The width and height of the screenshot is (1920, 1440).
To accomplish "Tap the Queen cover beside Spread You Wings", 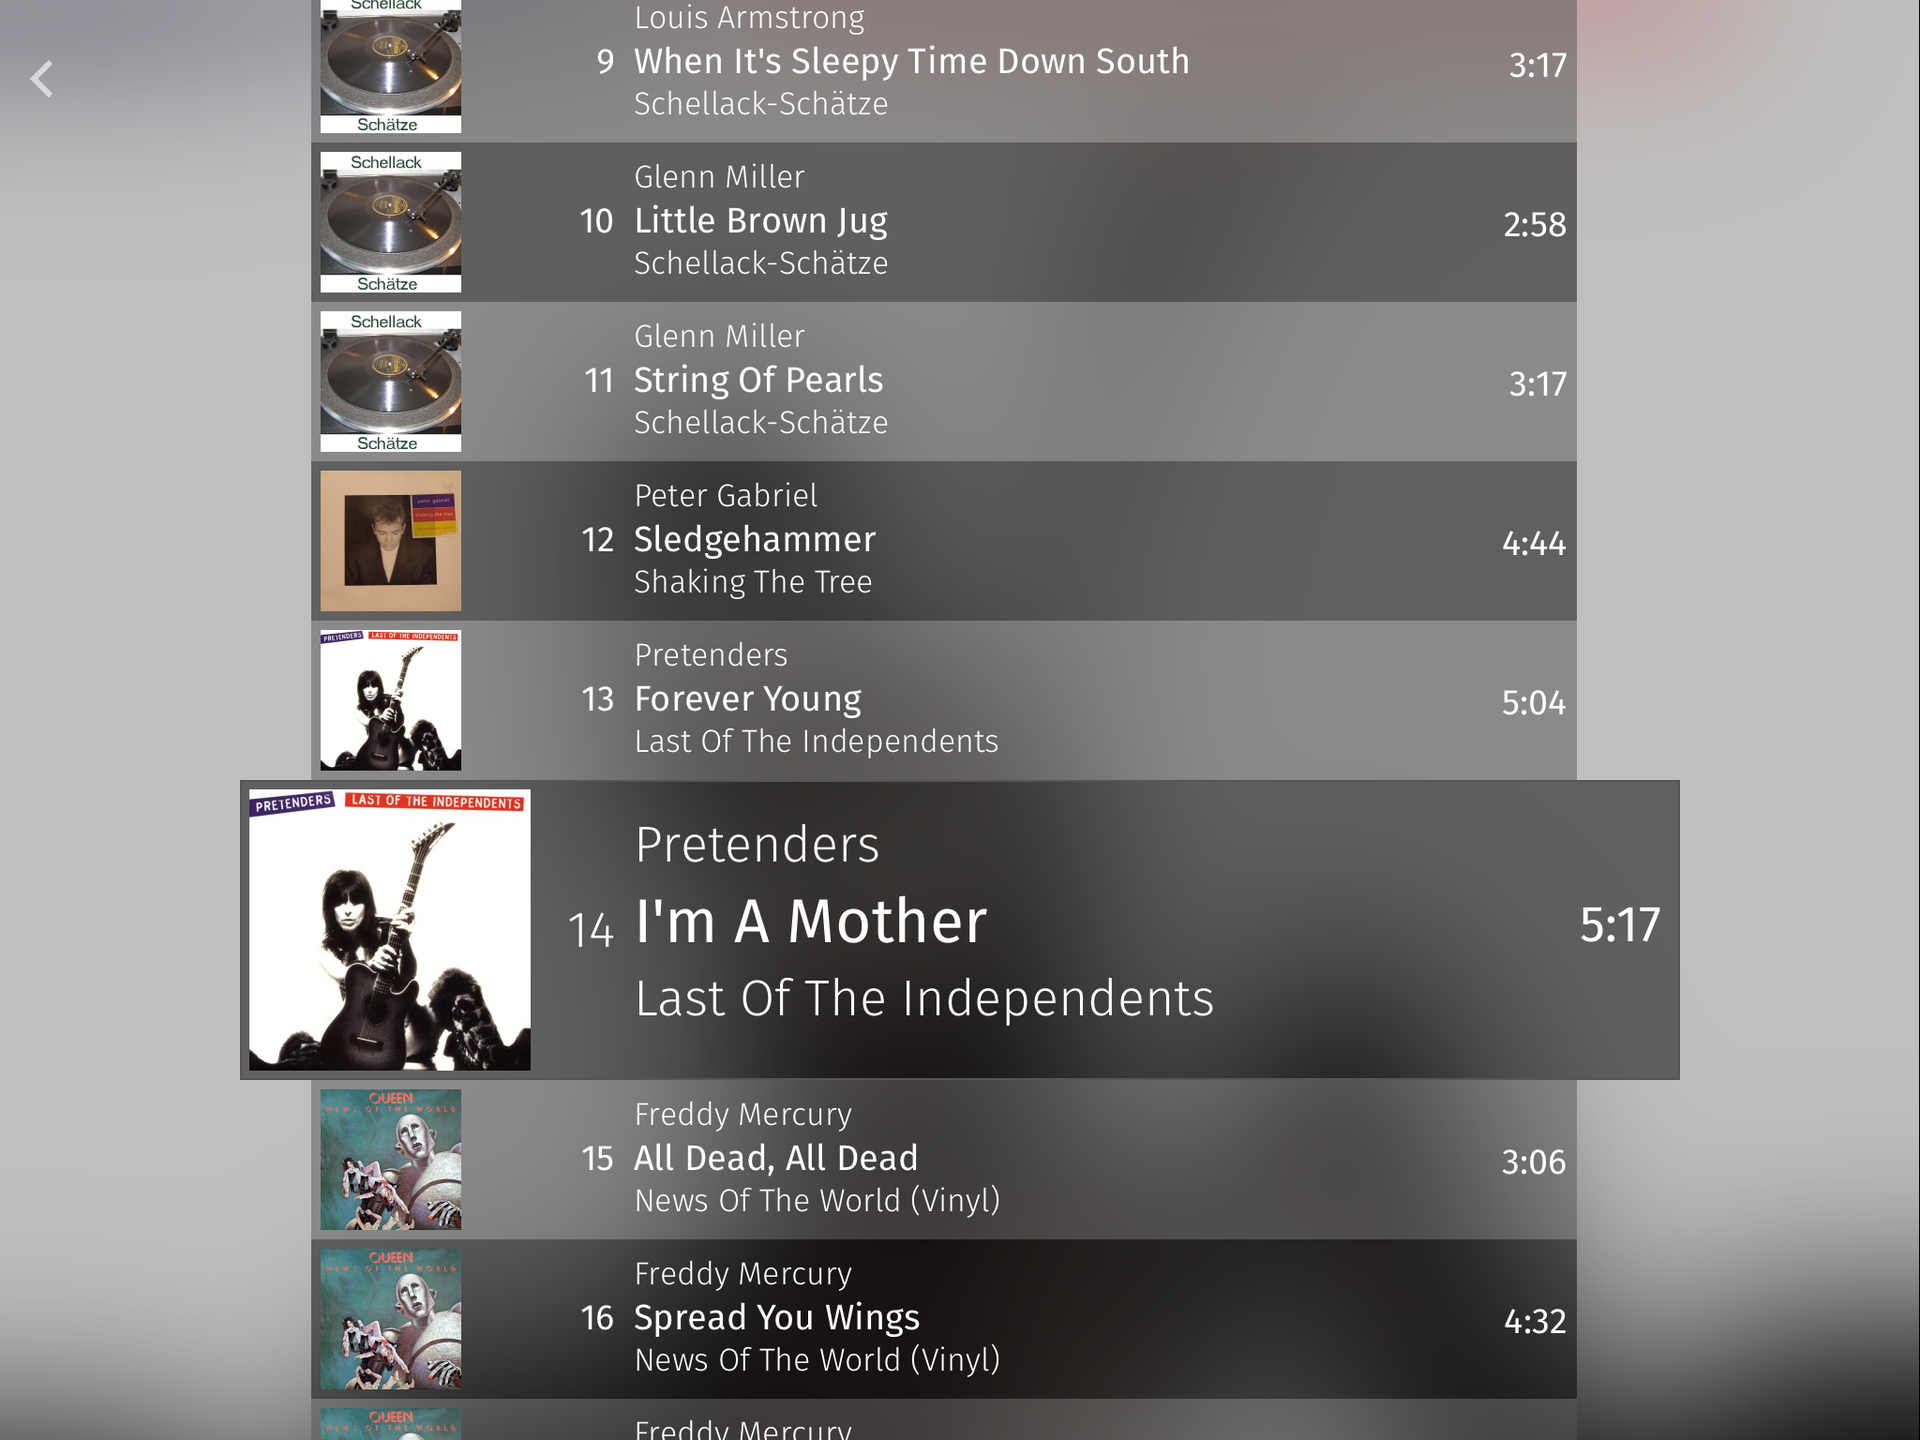I will click(x=390, y=1319).
